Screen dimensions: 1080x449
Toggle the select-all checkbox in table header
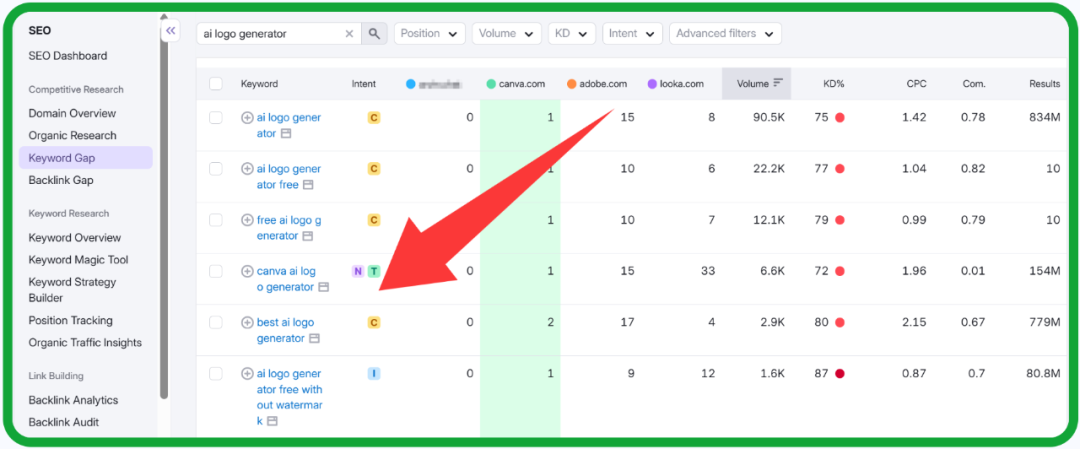216,84
